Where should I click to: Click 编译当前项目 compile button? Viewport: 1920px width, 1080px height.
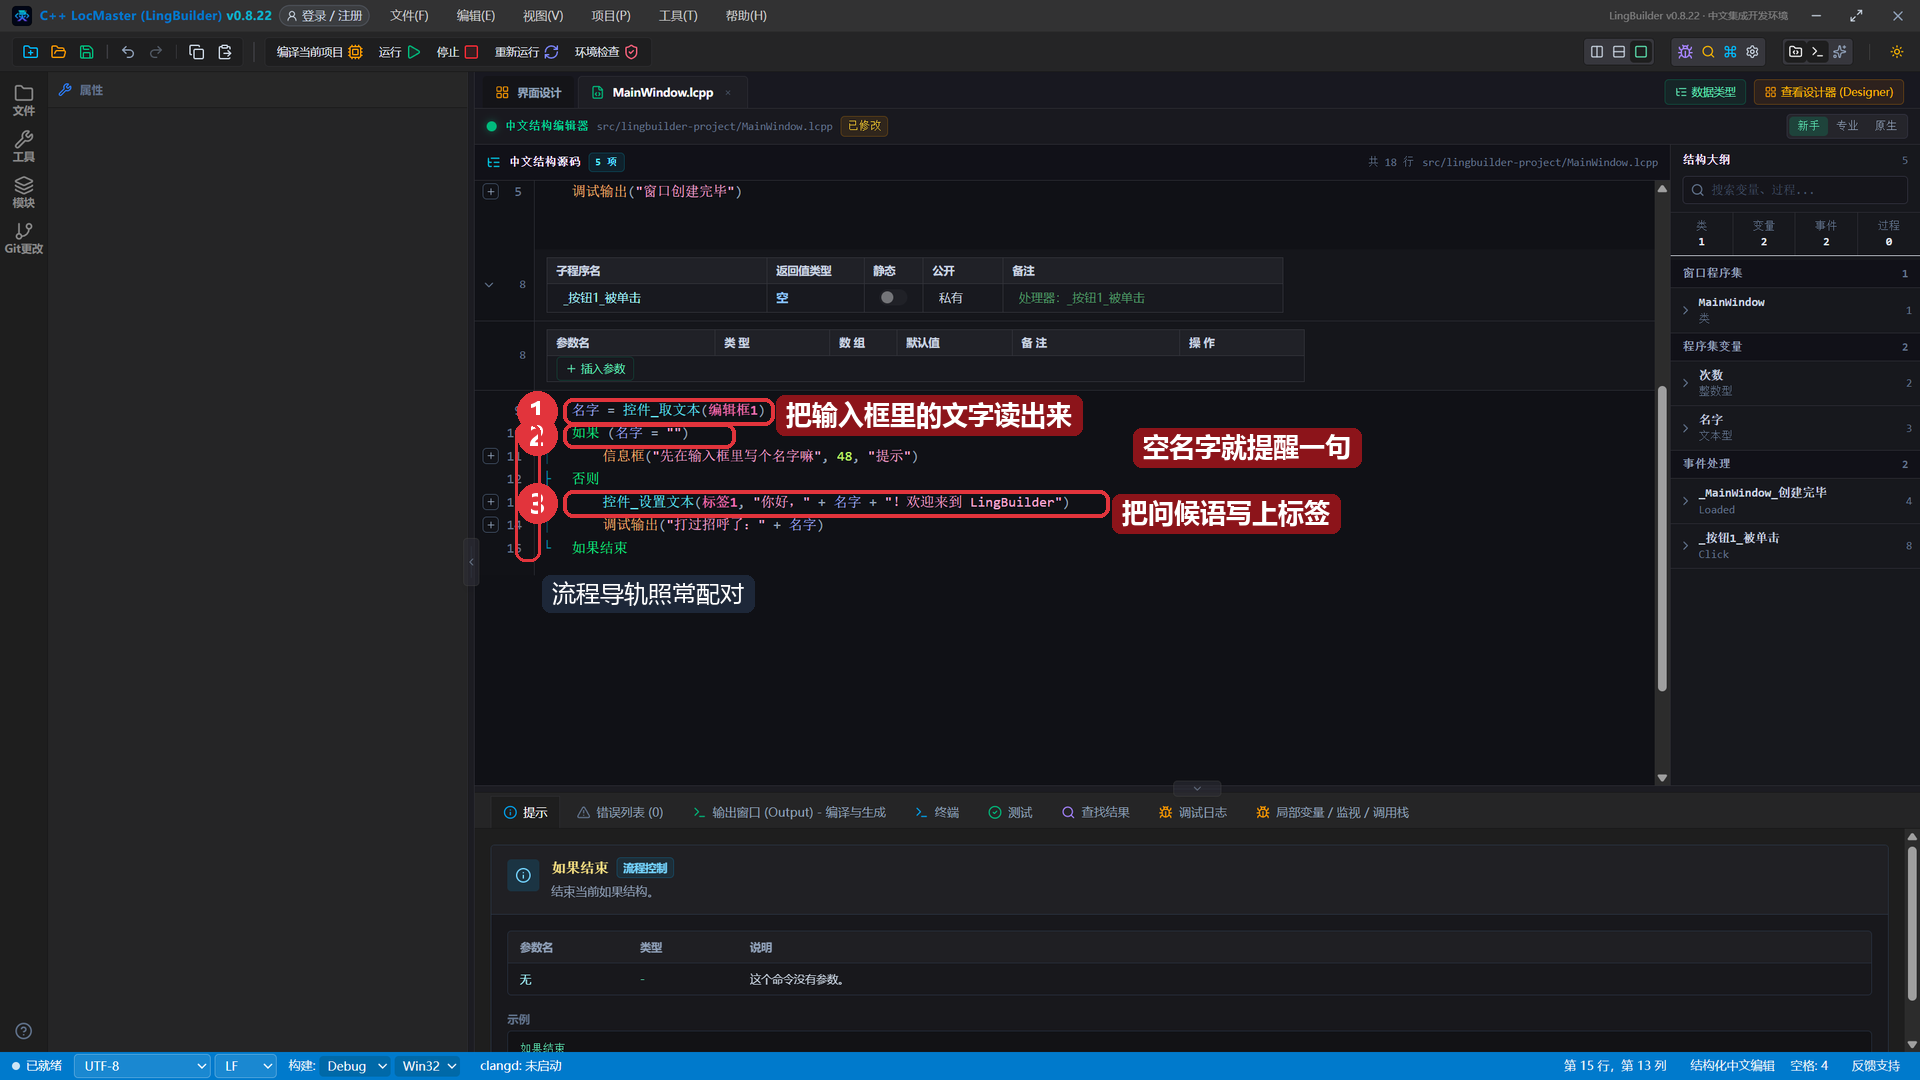pyautogui.click(x=319, y=52)
